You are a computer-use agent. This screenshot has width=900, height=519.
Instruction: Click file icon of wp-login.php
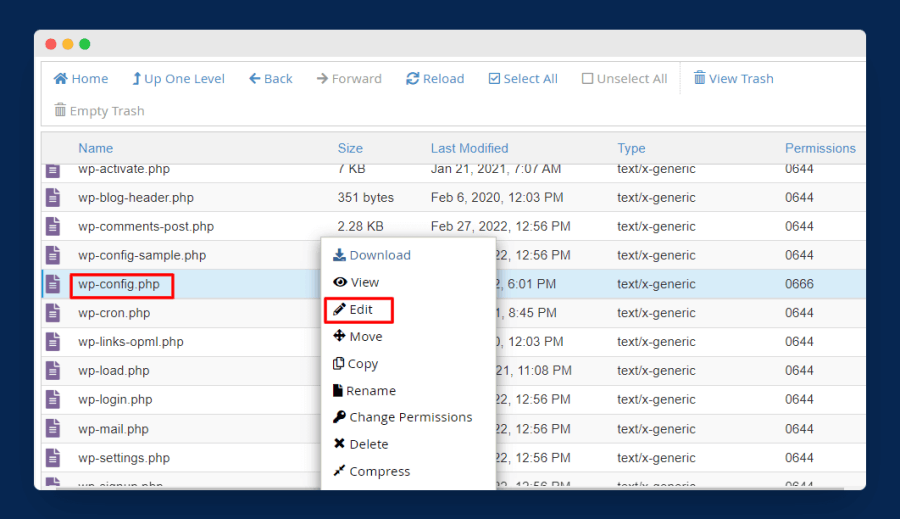[x=53, y=399]
